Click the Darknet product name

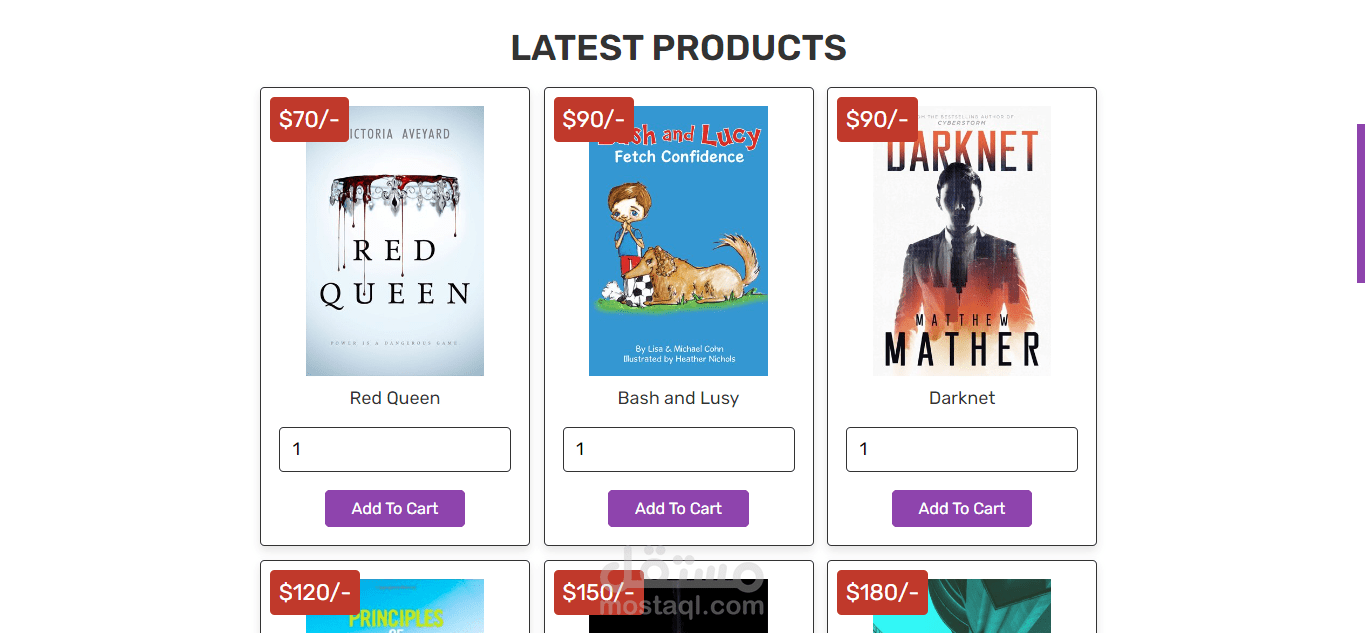point(962,398)
